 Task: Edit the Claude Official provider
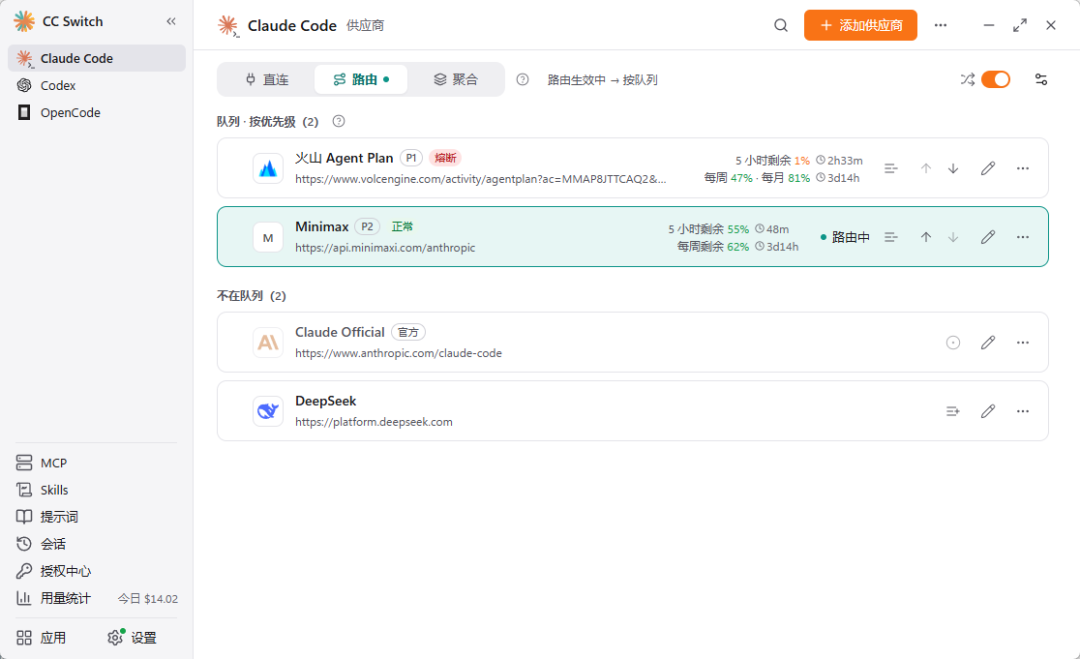click(x=988, y=342)
